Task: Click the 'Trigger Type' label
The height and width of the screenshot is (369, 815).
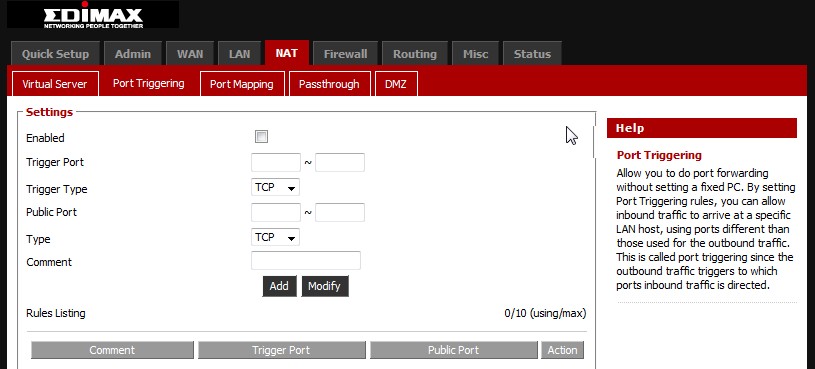Action: click(x=57, y=189)
